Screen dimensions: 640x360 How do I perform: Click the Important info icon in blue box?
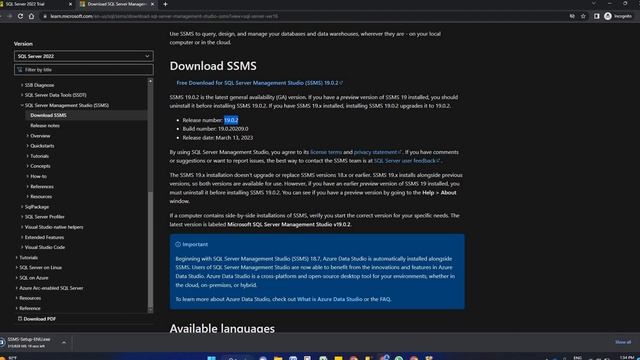[x=178, y=244]
